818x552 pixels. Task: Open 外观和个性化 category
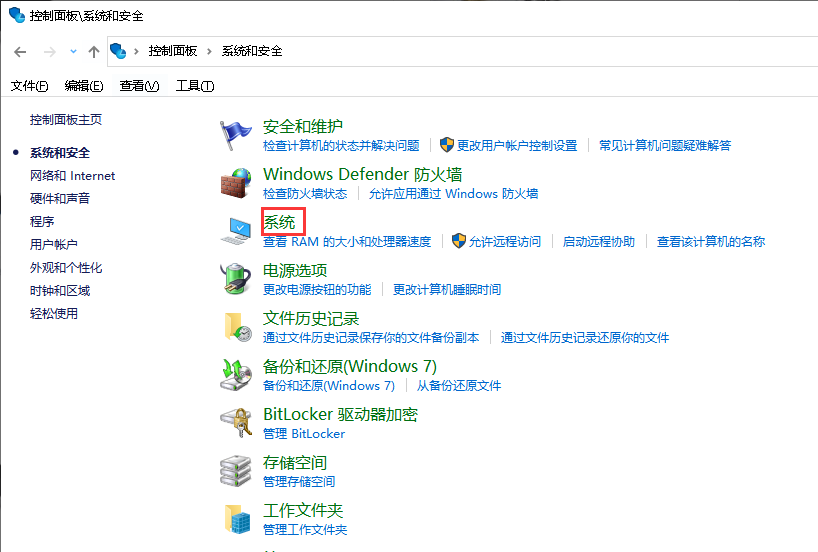click(x=66, y=268)
